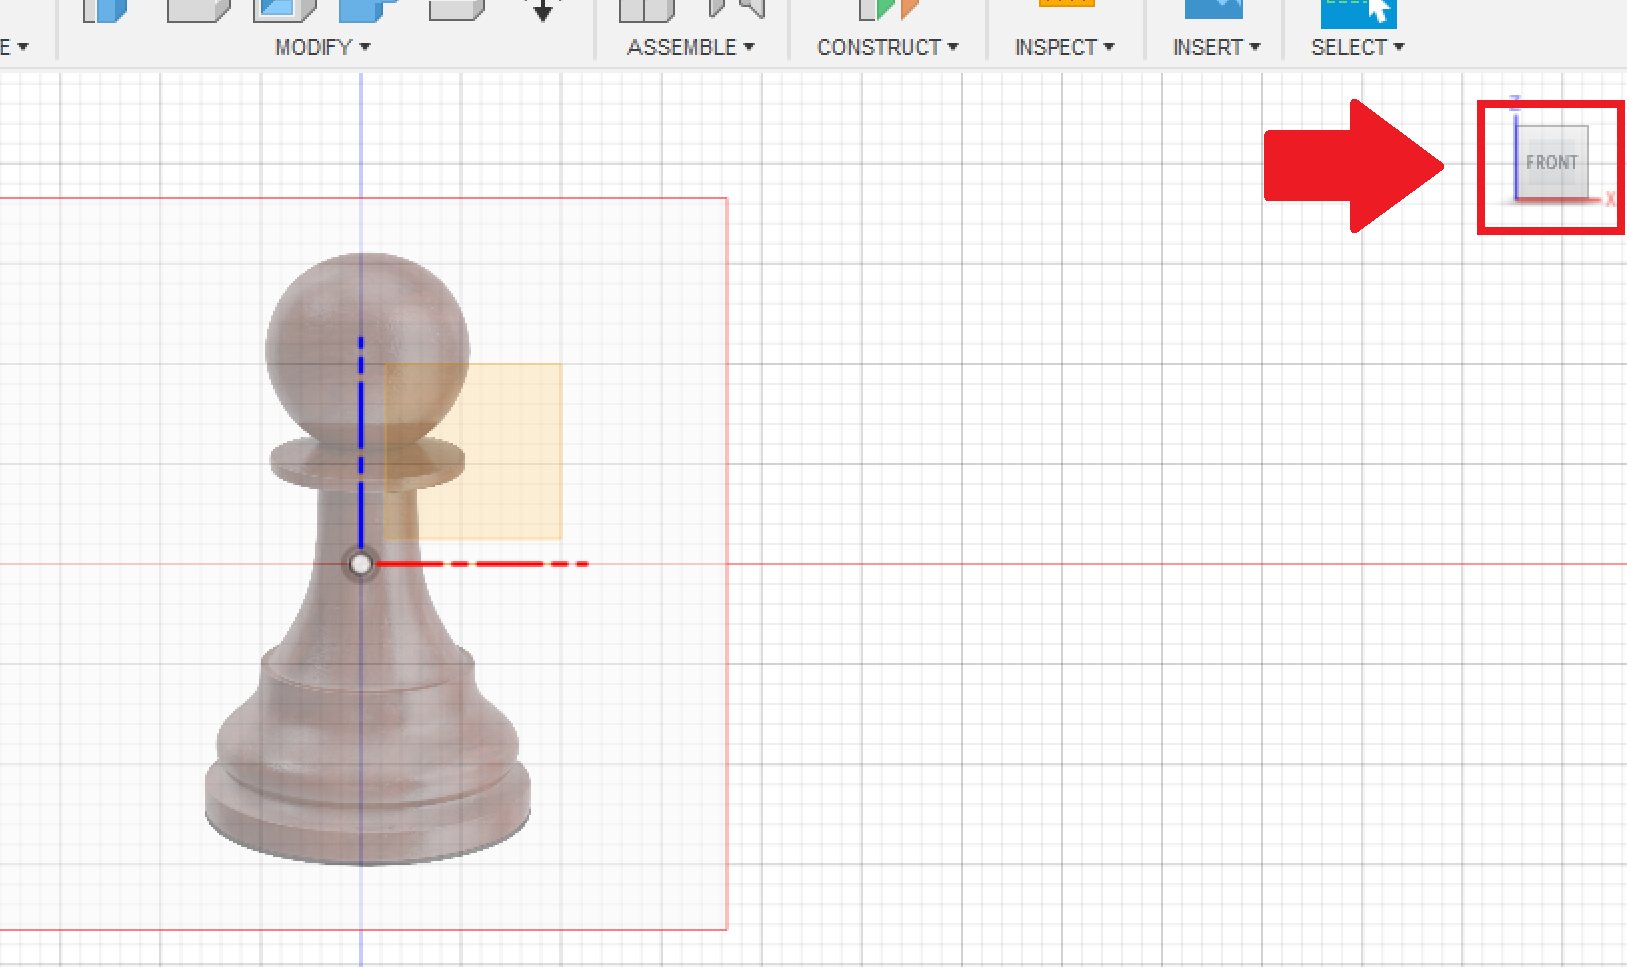Click FRONT on the ViewCube
The height and width of the screenshot is (967, 1627).
[1552, 162]
